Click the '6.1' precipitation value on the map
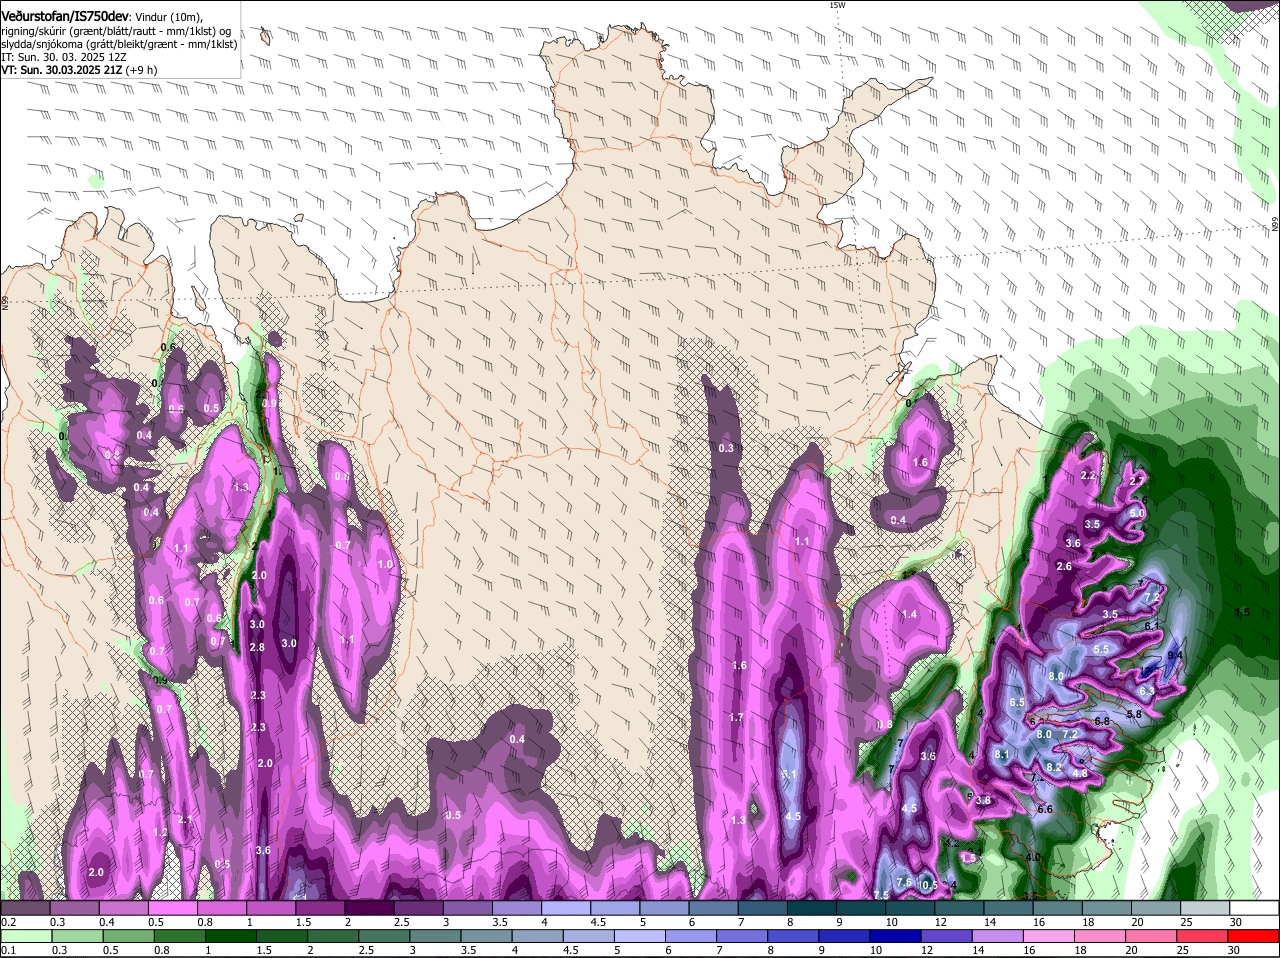 (1151, 626)
